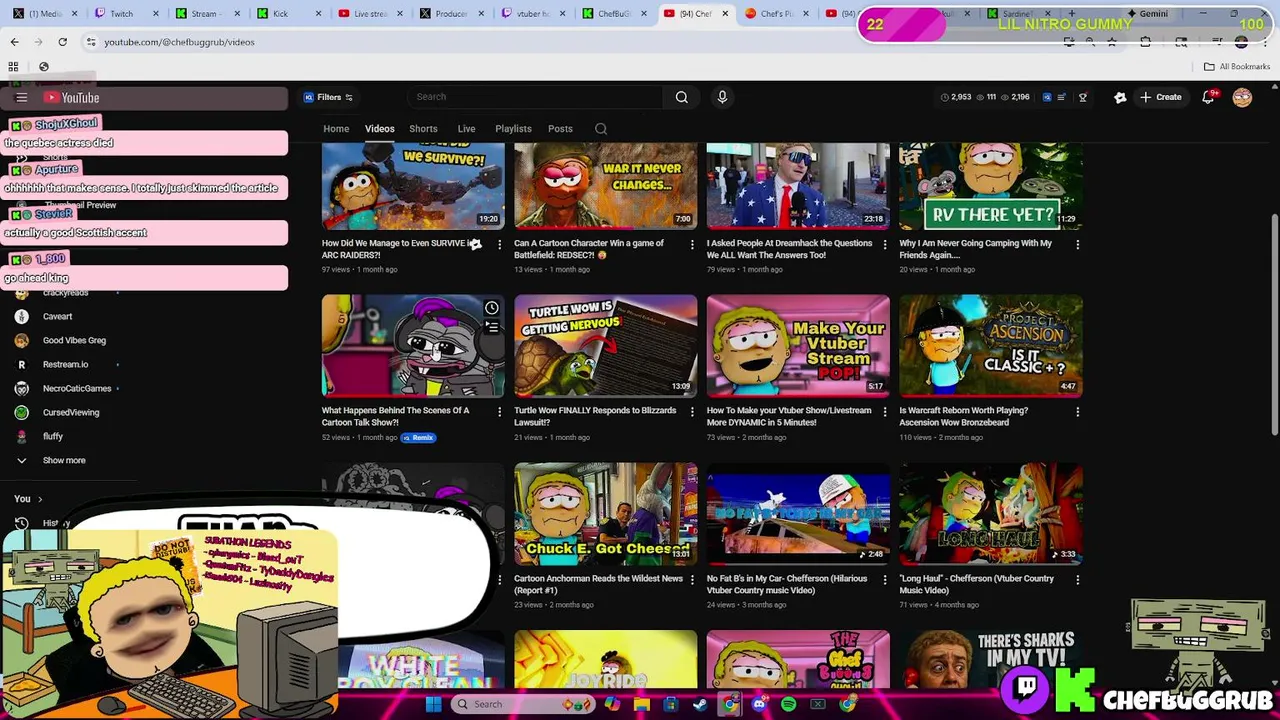
Task: Open the RV THERE YET thumbnail
Action: click(x=990, y=186)
